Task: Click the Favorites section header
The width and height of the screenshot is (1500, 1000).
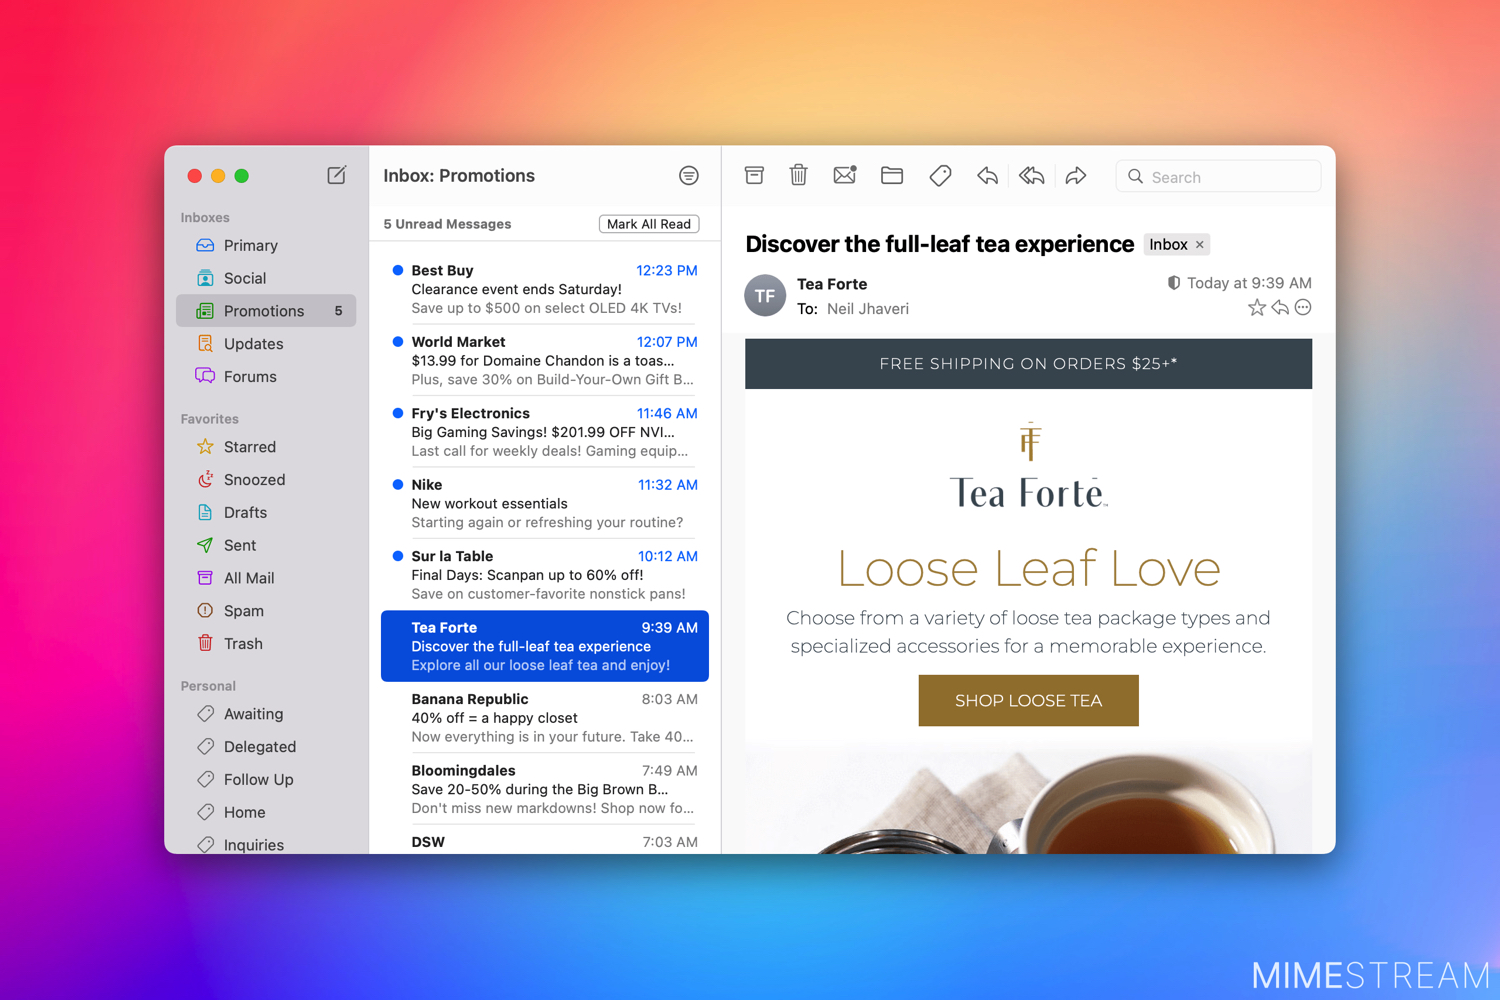Action: [209, 419]
